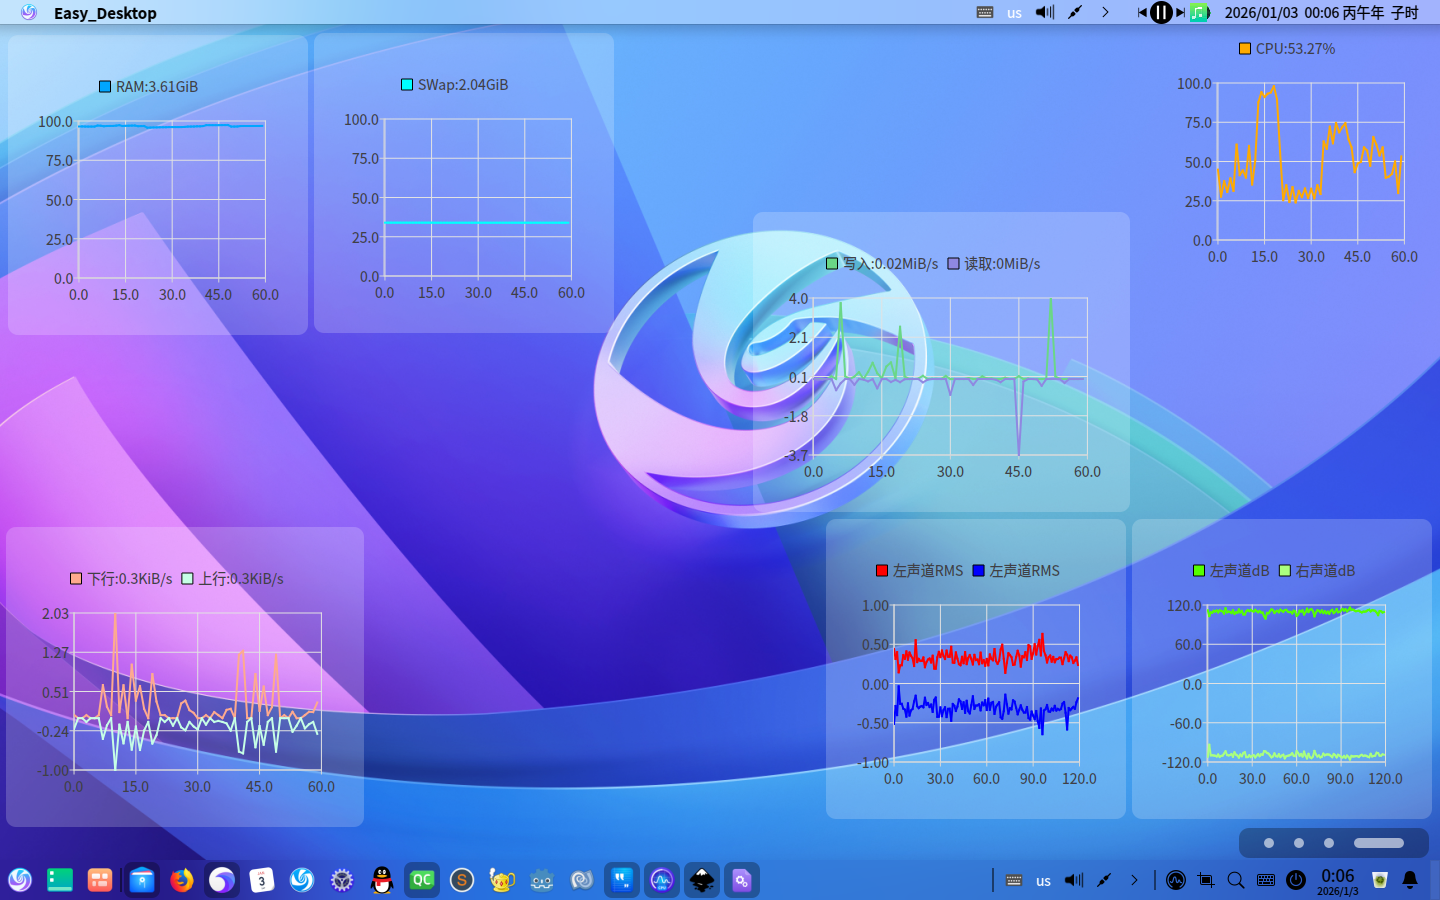Launch the golden teapot app in dock
The image size is (1440, 900).
502,880
